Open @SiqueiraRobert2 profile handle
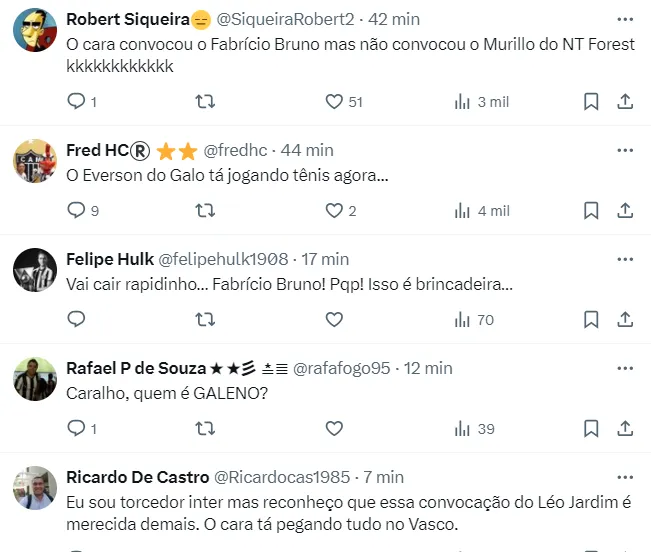This screenshot has width=651, height=552. pyautogui.click(x=285, y=19)
